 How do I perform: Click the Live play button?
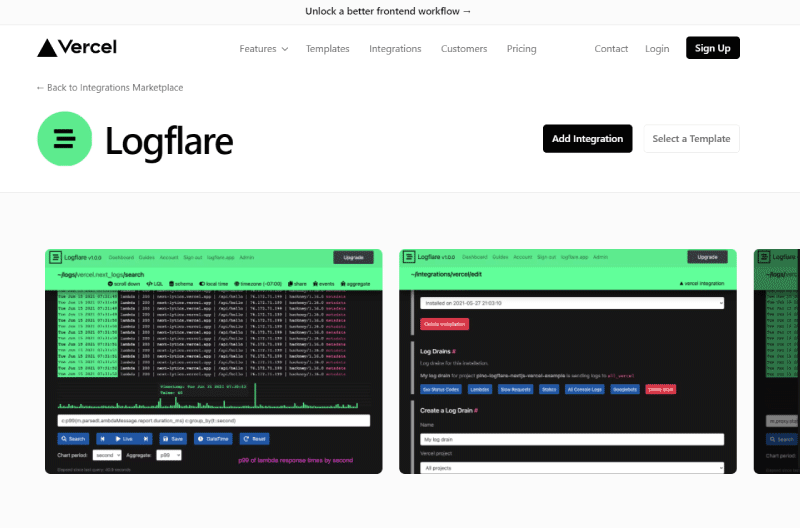tap(124, 439)
